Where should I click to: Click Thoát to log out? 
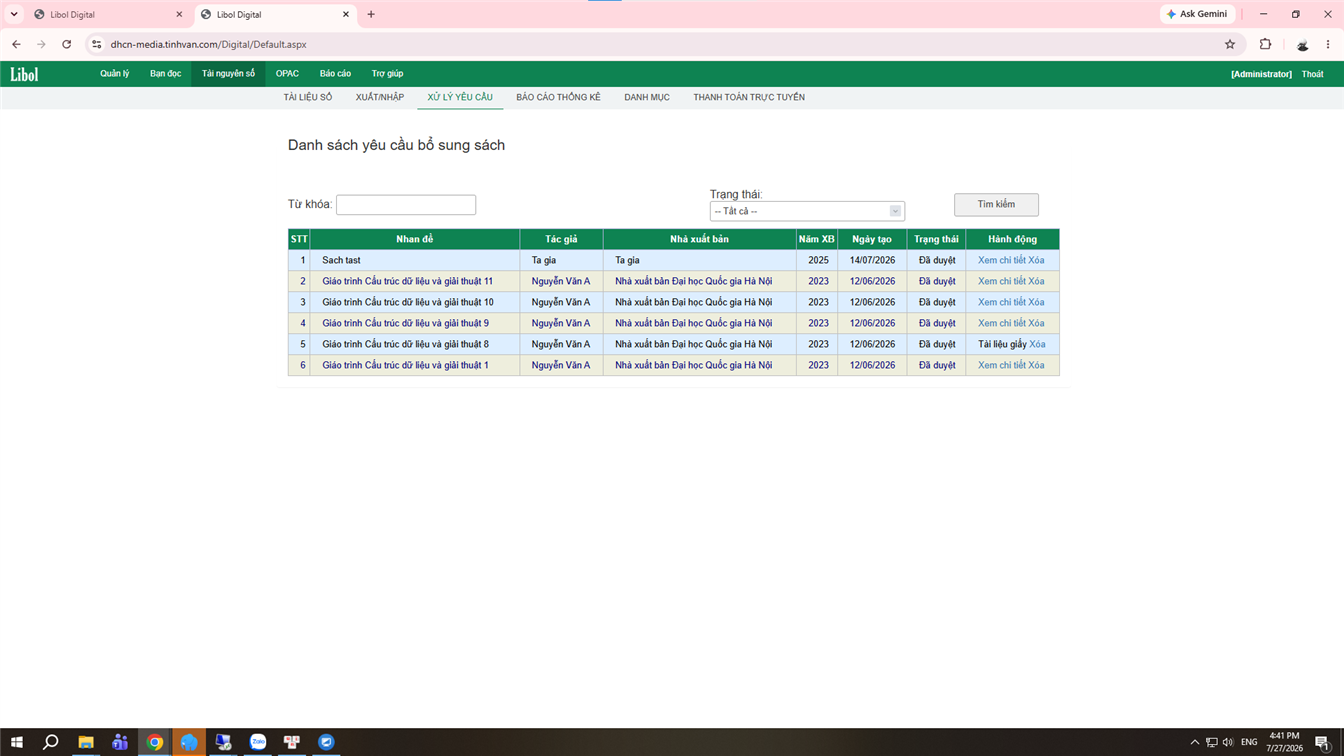pos(1312,74)
